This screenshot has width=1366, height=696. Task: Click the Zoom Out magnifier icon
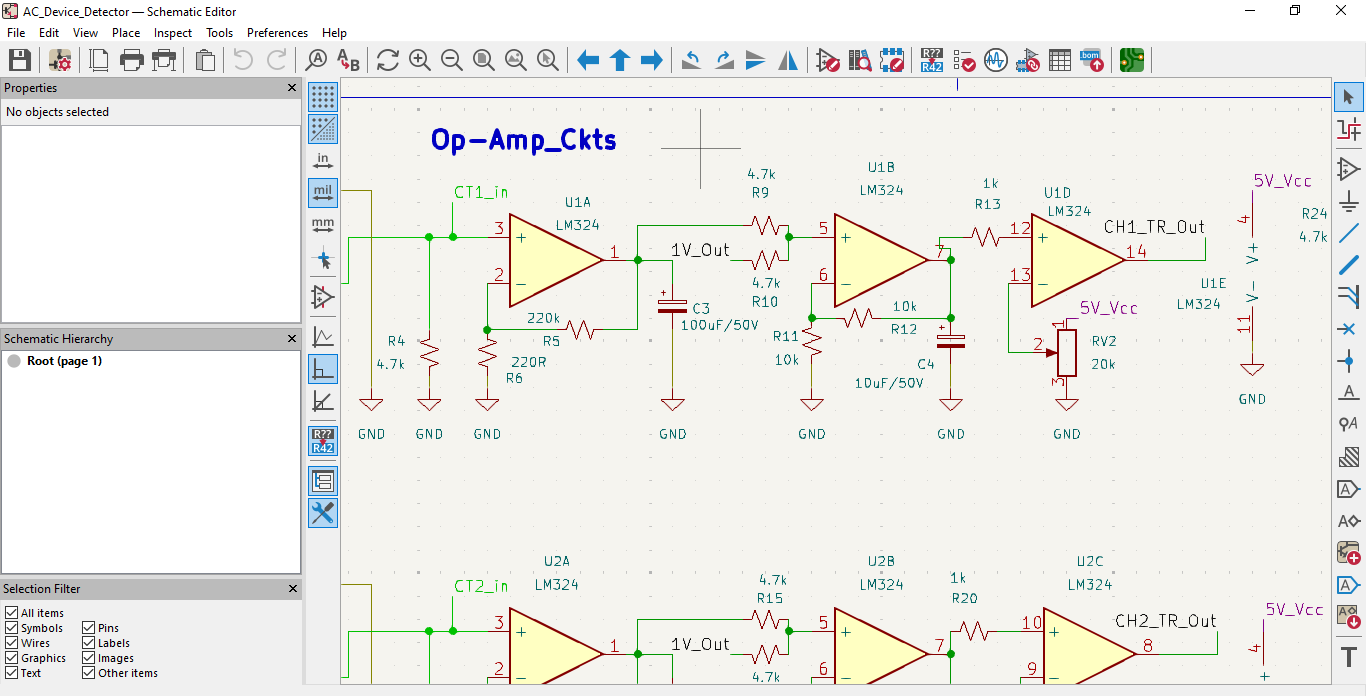(452, 60)
